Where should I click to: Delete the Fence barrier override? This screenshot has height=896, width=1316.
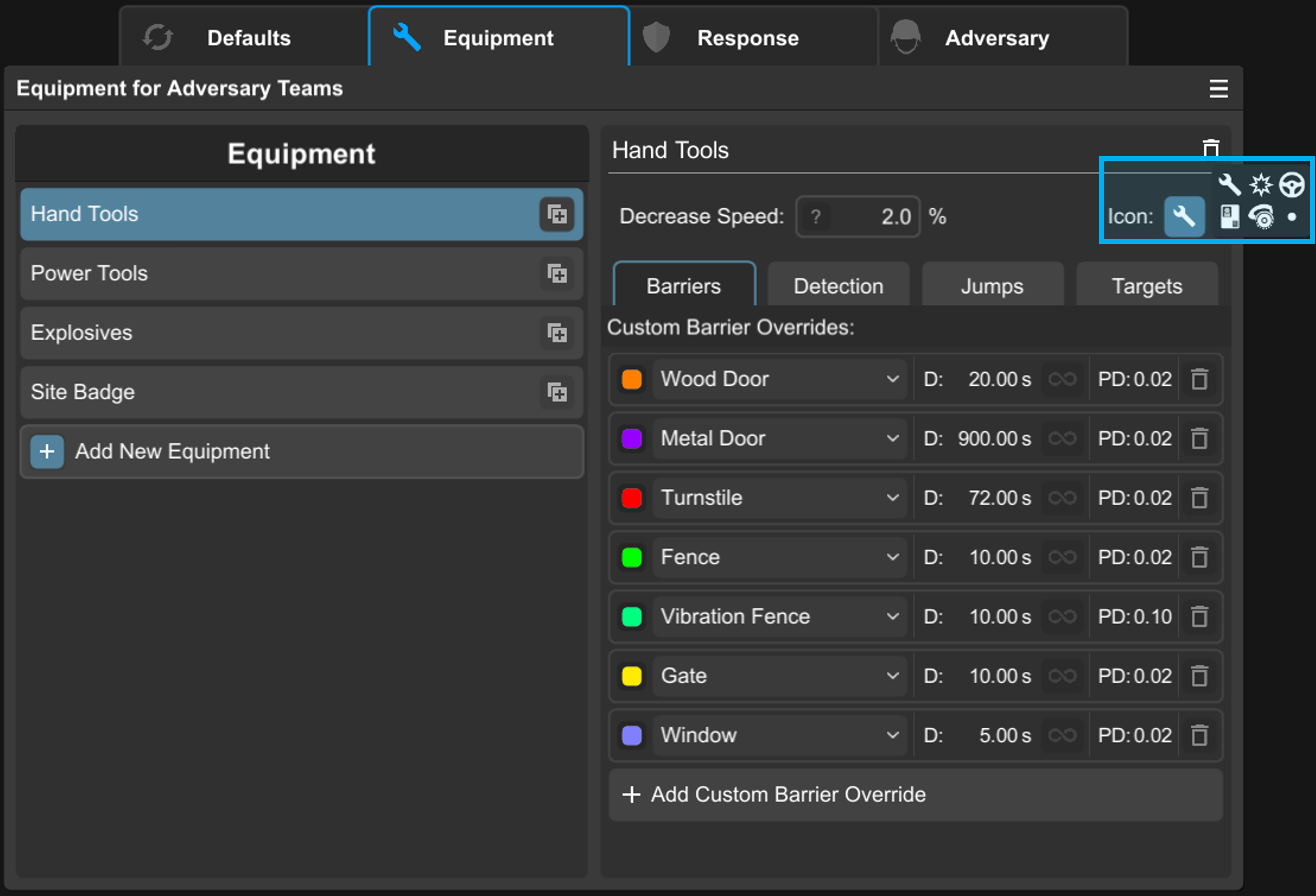(x=1200, y=557)
